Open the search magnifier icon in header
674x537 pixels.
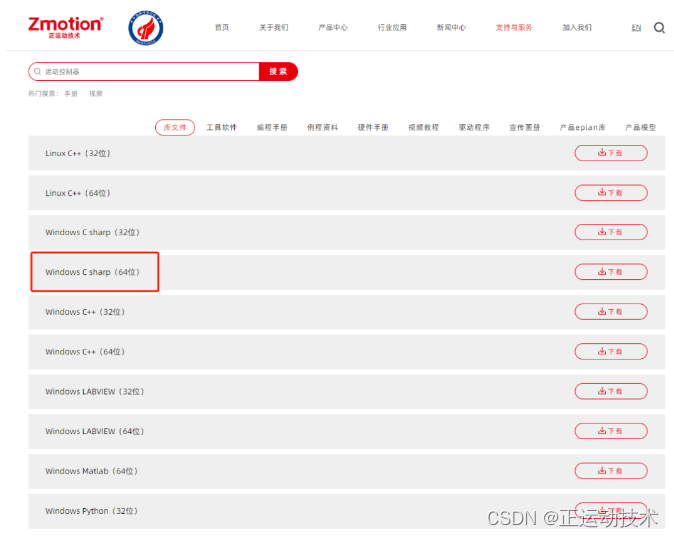659,28
